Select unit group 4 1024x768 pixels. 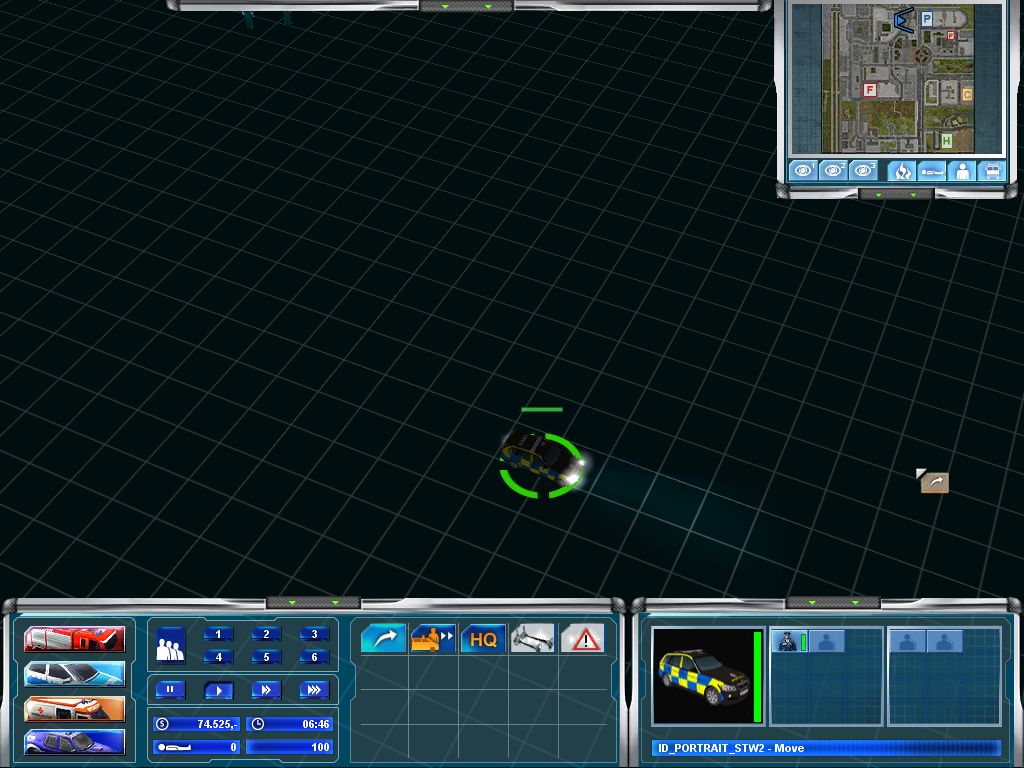pos(218,657)
